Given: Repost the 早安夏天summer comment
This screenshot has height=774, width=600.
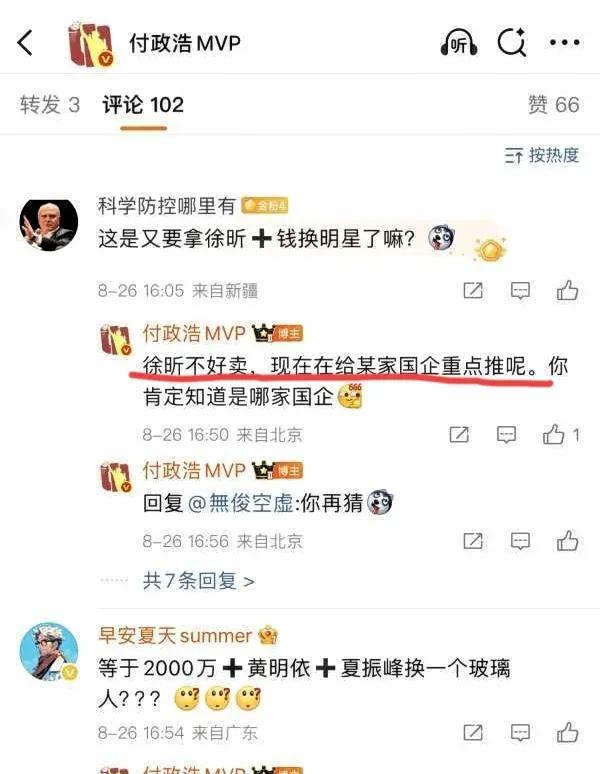Looking at the screenshot, I should click(x=473, y=733).
